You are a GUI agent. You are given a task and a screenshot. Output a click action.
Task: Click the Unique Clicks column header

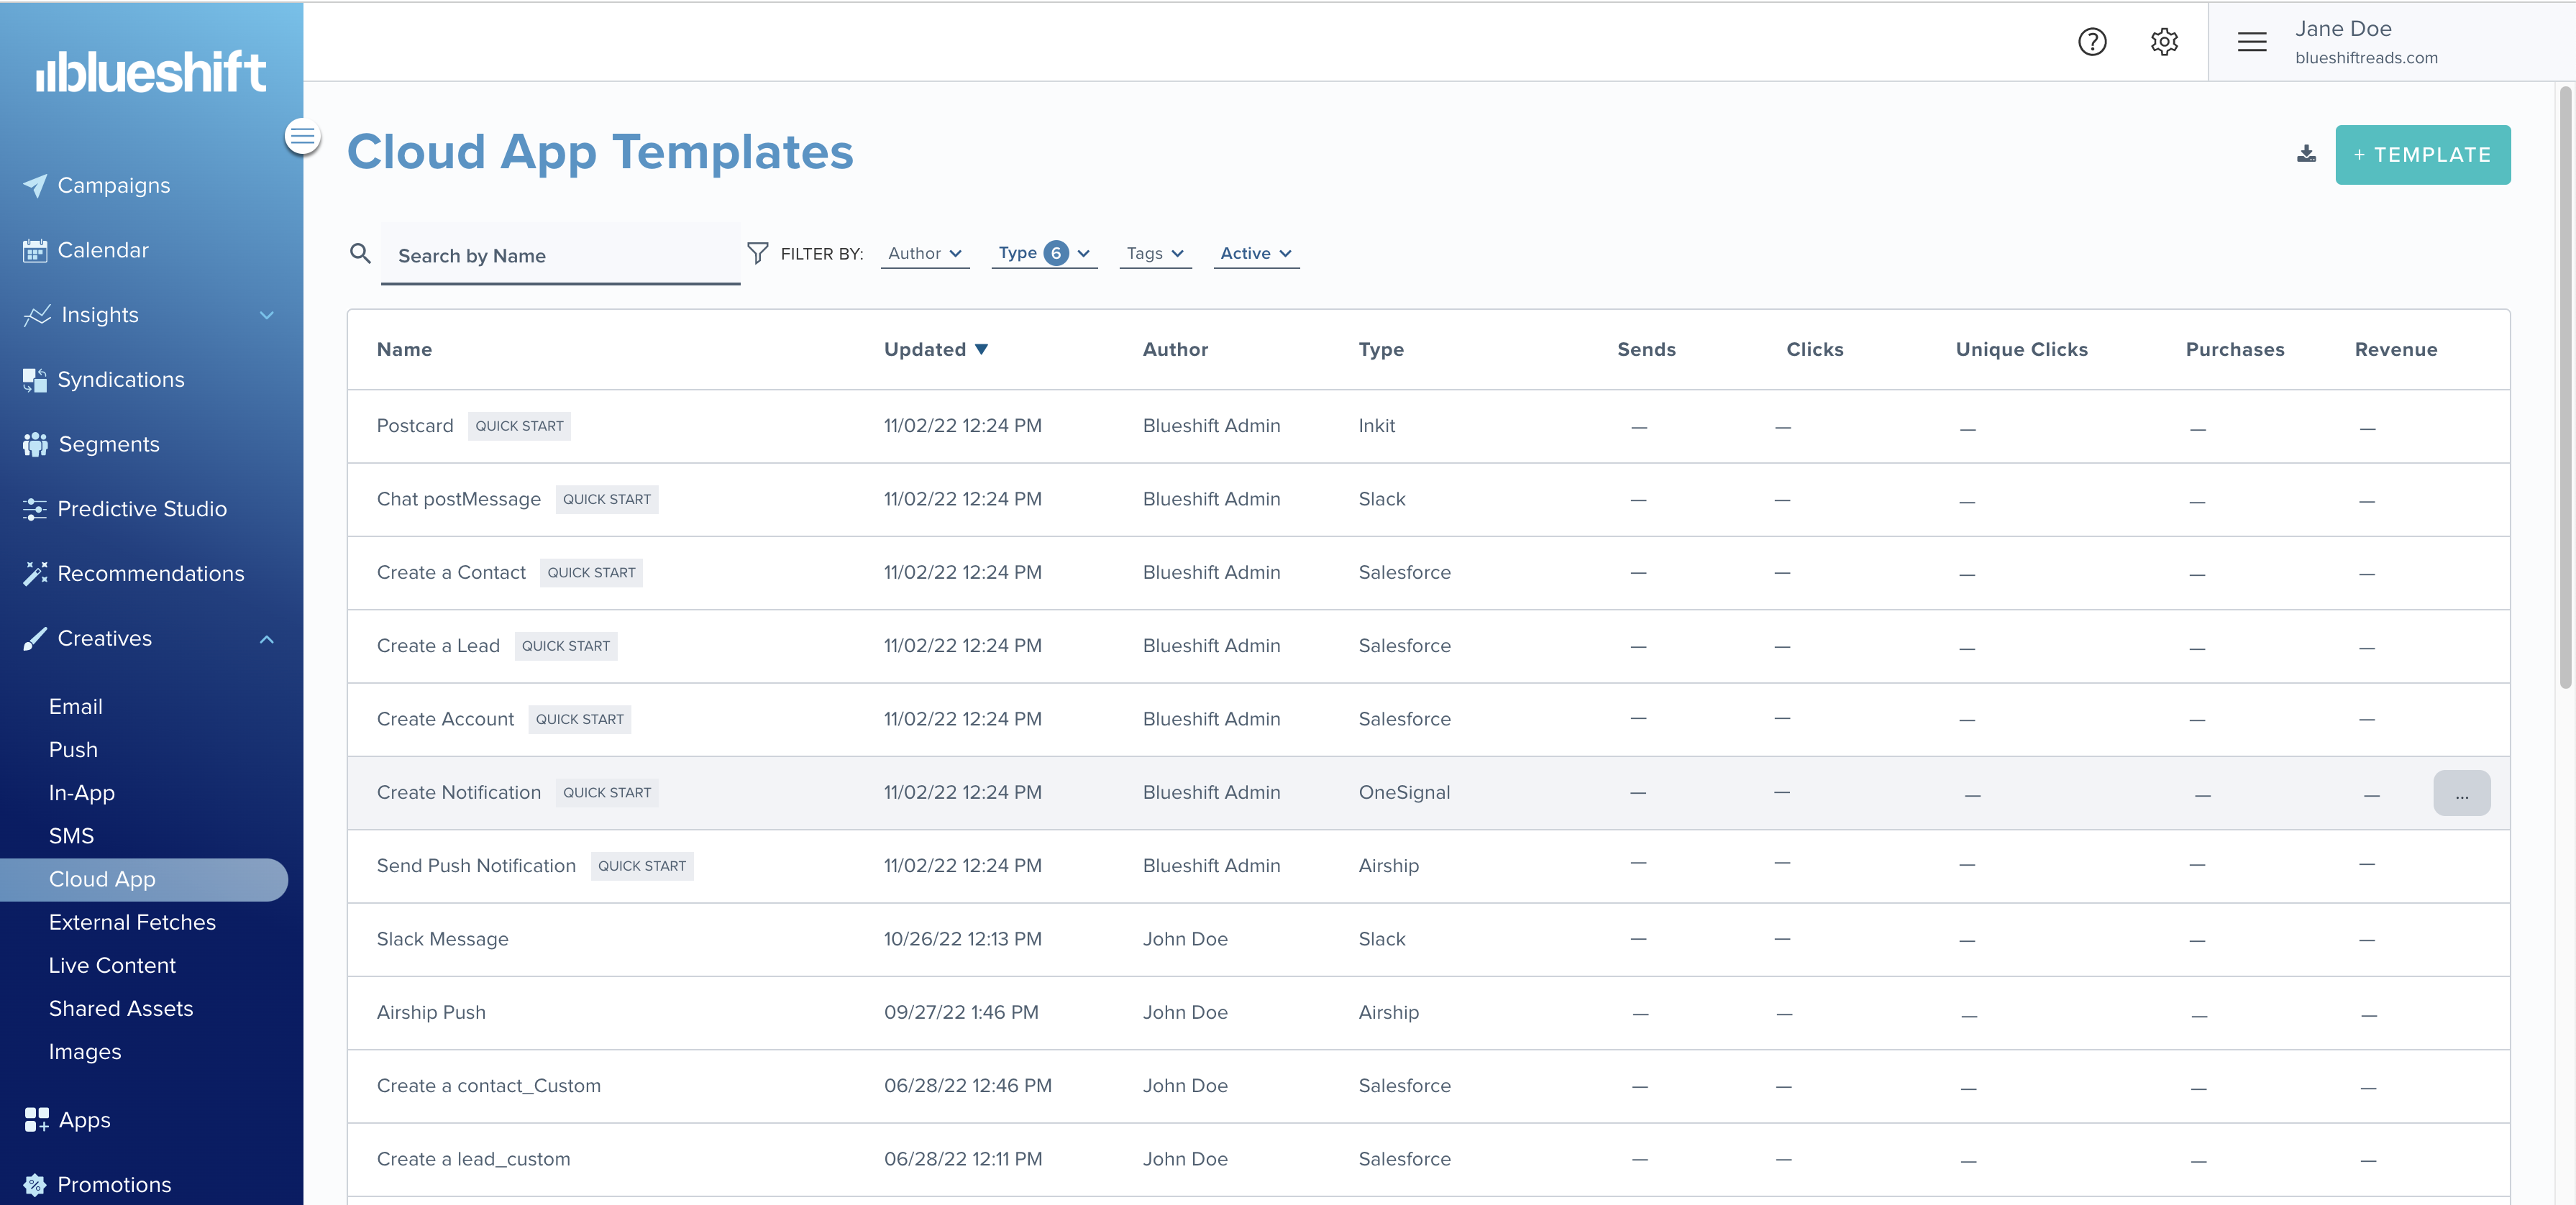coord(2021,349)
